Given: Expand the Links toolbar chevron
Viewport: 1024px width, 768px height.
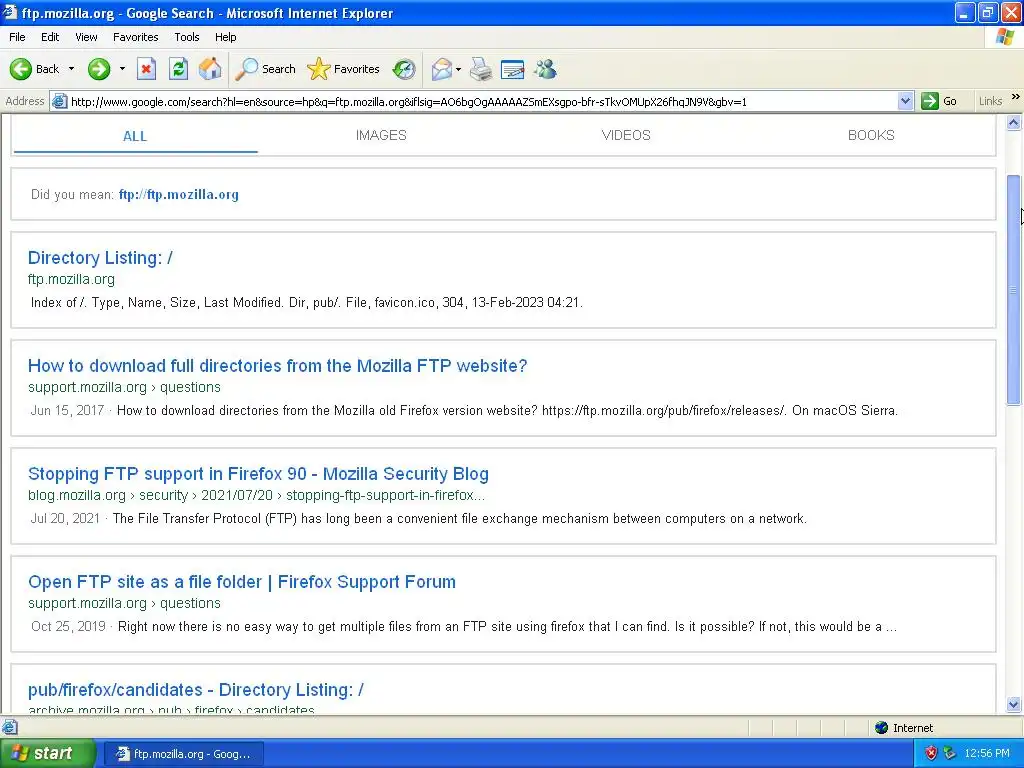Looking at the screenshot, I should pos(1016,97).
